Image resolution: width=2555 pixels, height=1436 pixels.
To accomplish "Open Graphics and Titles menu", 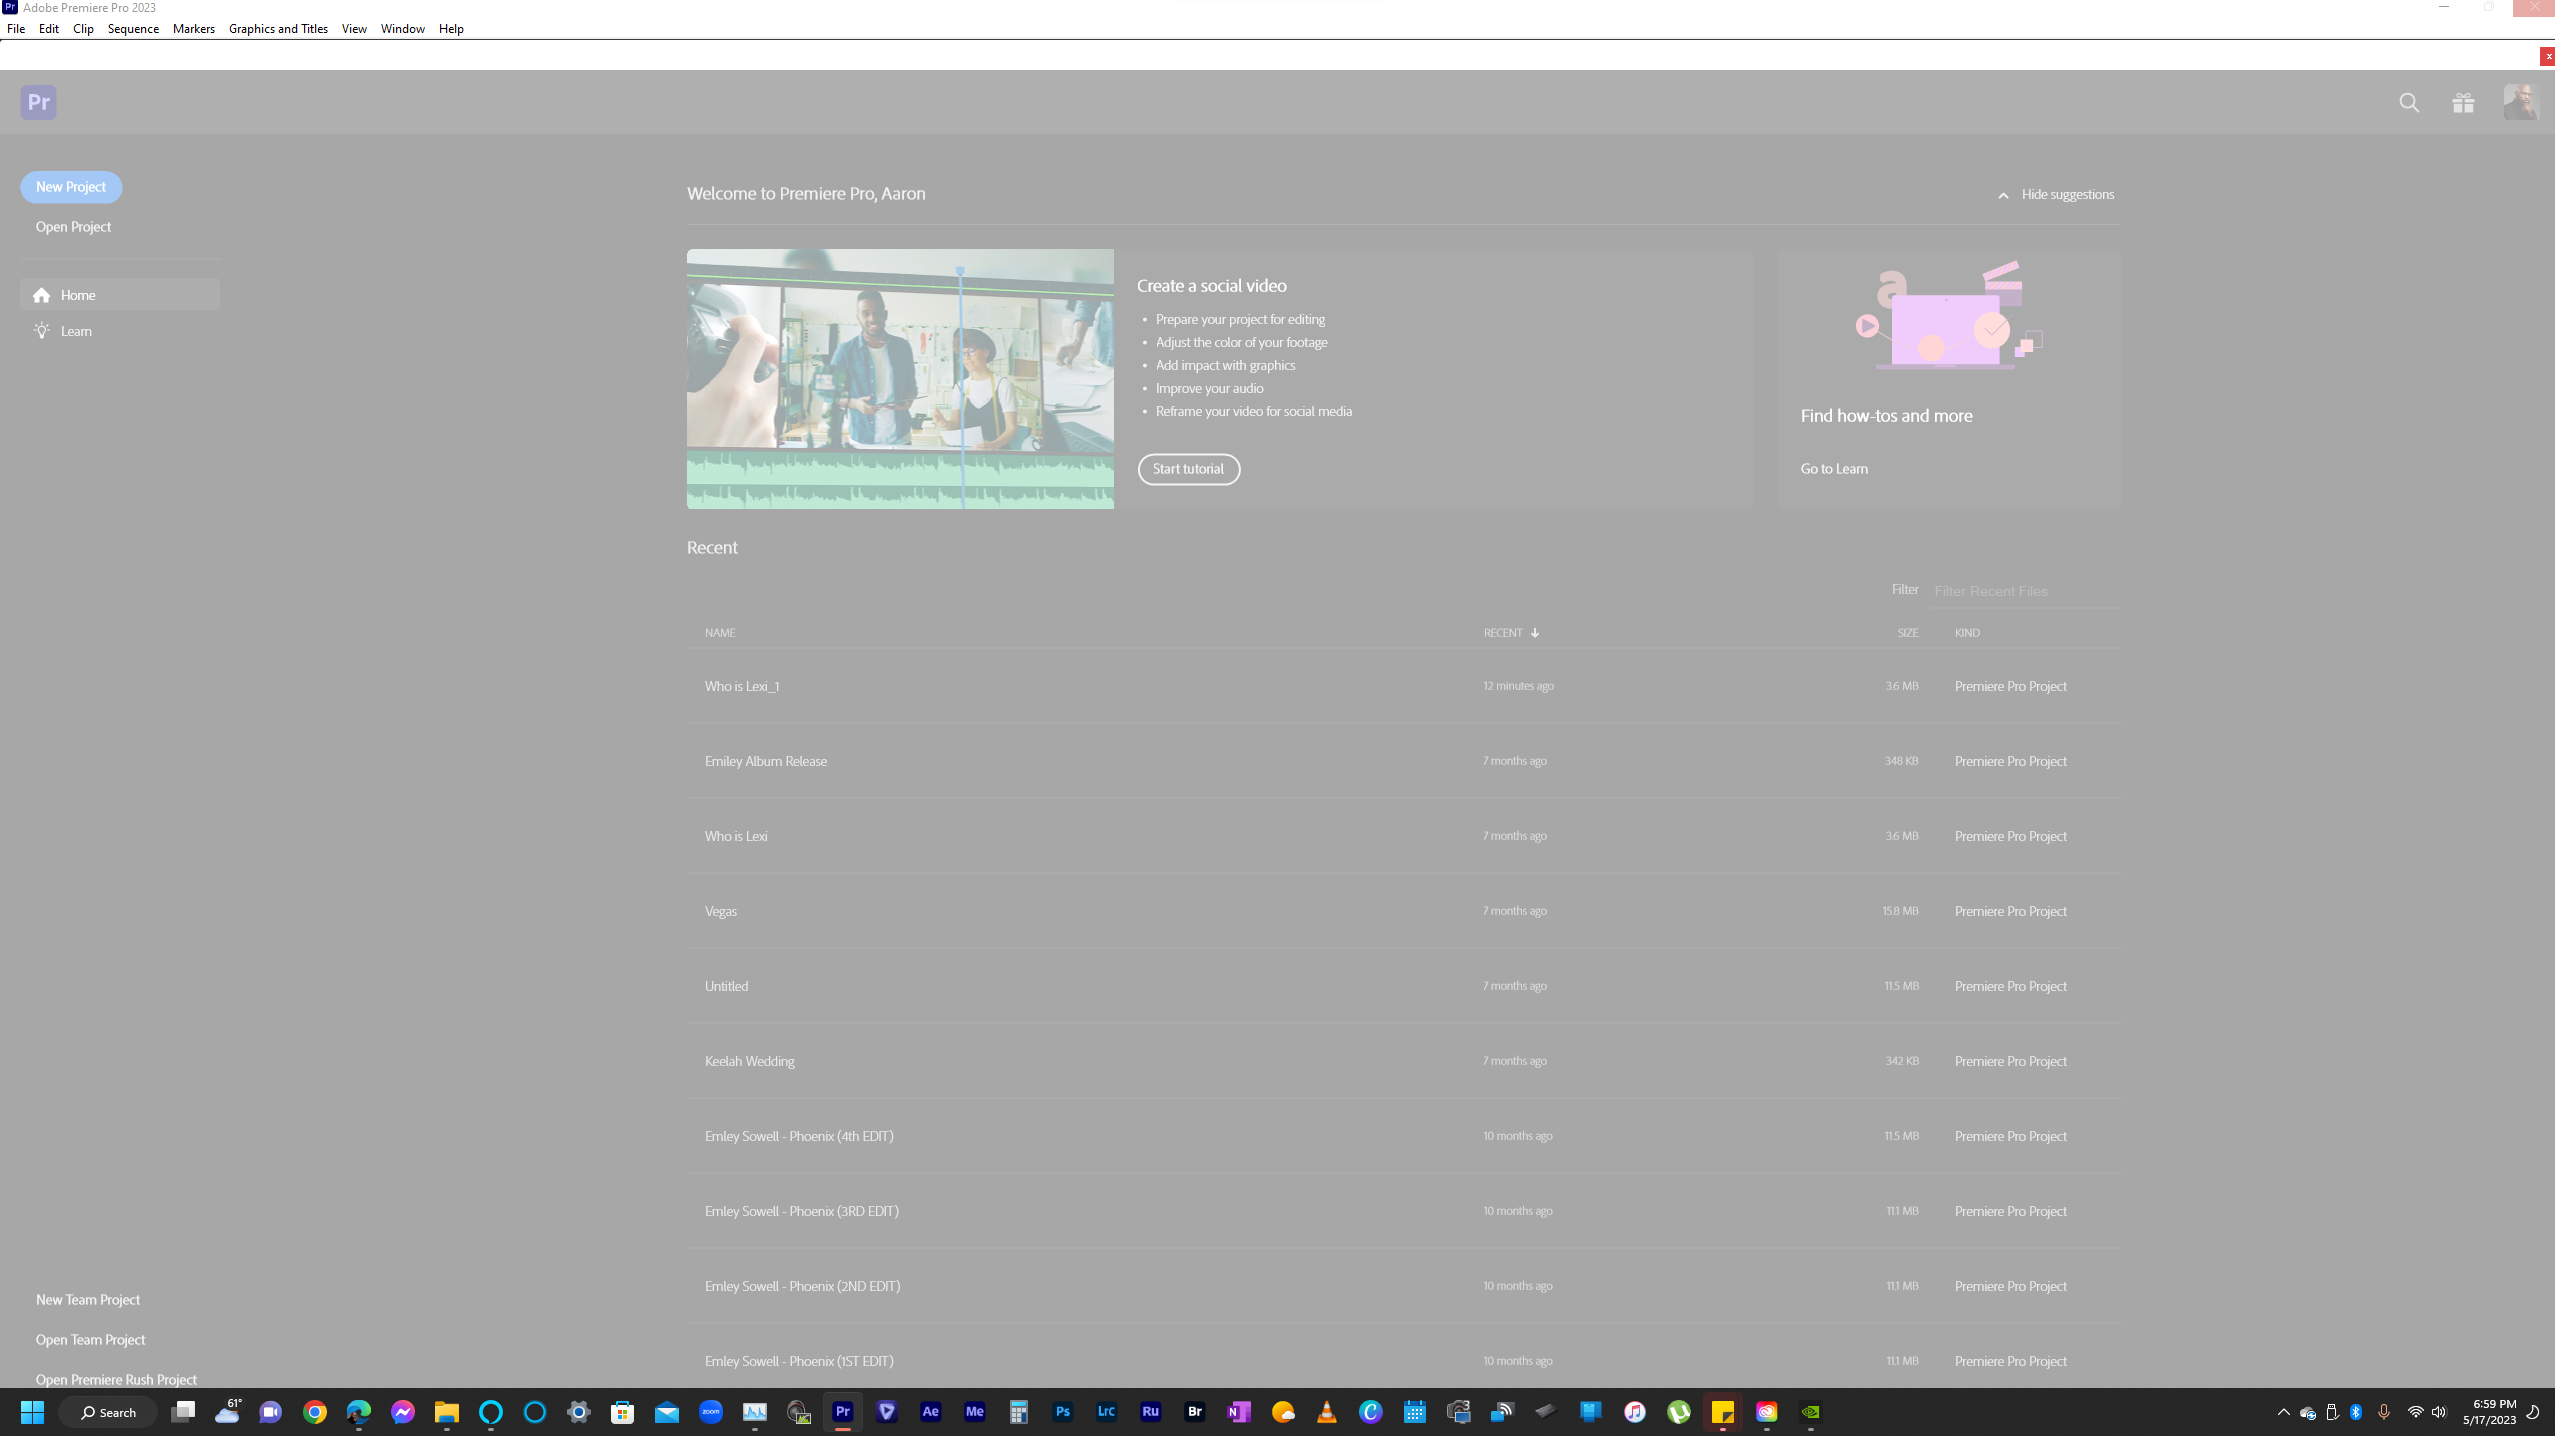I will pyautogui.click(x=278, y=29).
